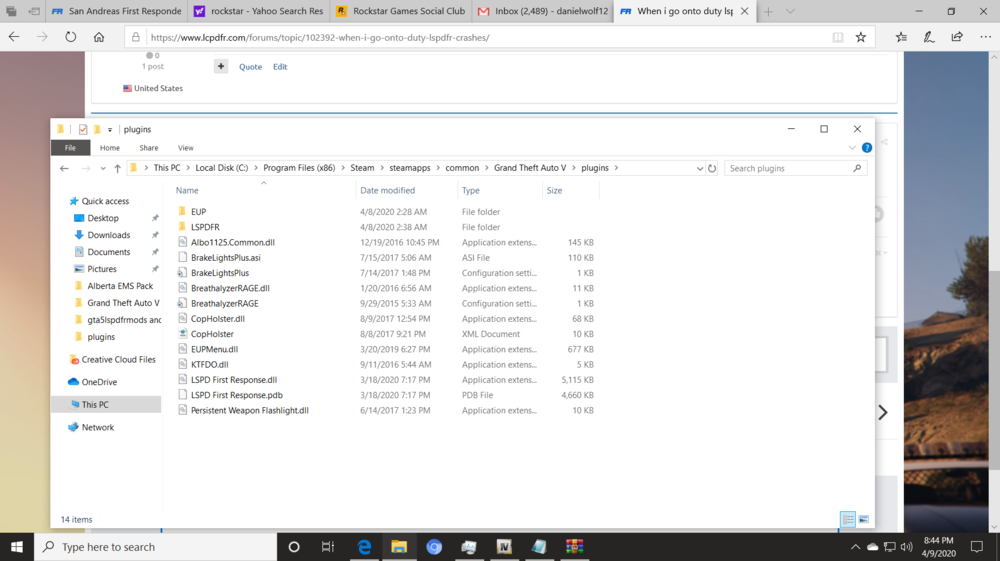The image size is (1000, 561).
Task: Select Albo1125.Common.dll file
Action: (233, 242)
